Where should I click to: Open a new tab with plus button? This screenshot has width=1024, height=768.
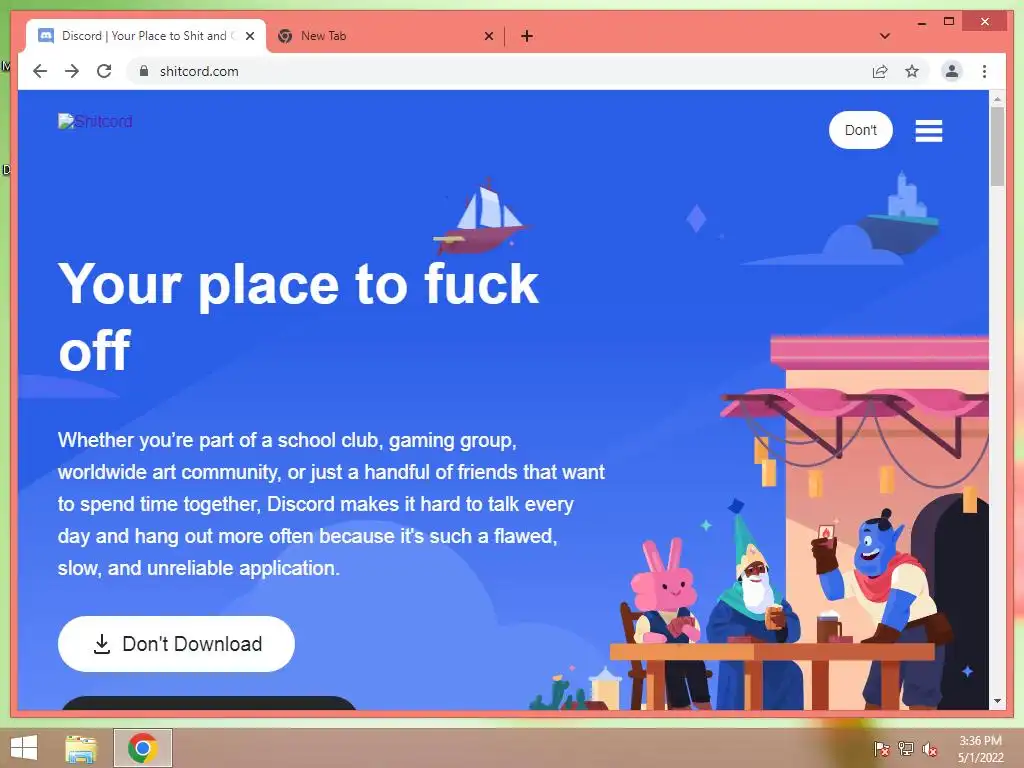click(527, 36)
